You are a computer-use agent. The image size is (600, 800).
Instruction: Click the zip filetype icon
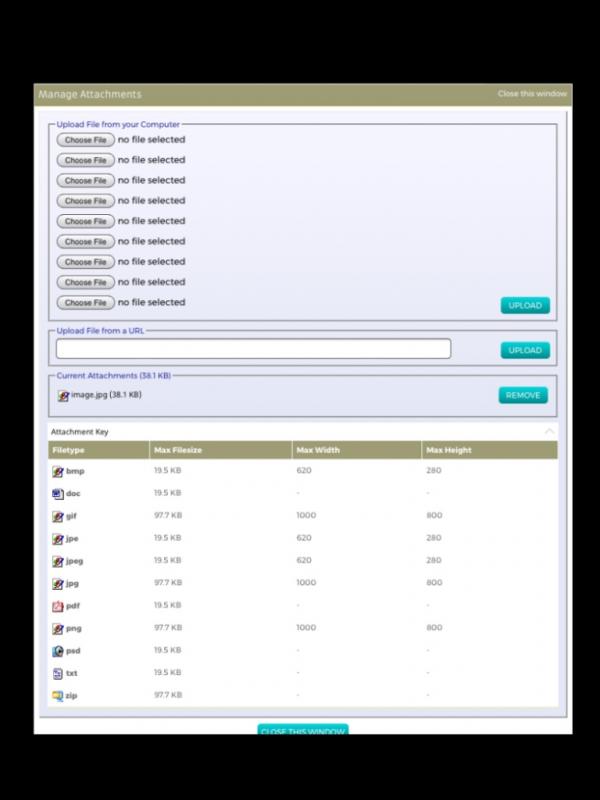pos(58,695)
